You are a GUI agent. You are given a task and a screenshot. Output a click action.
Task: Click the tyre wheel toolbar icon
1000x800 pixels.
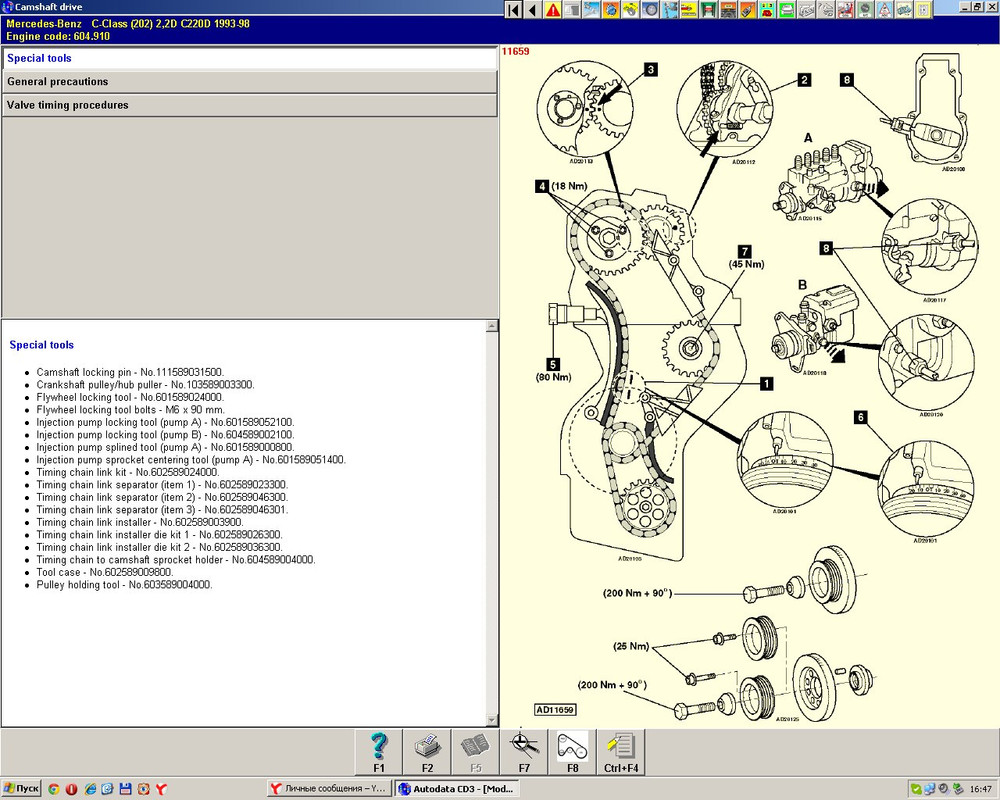650,10
